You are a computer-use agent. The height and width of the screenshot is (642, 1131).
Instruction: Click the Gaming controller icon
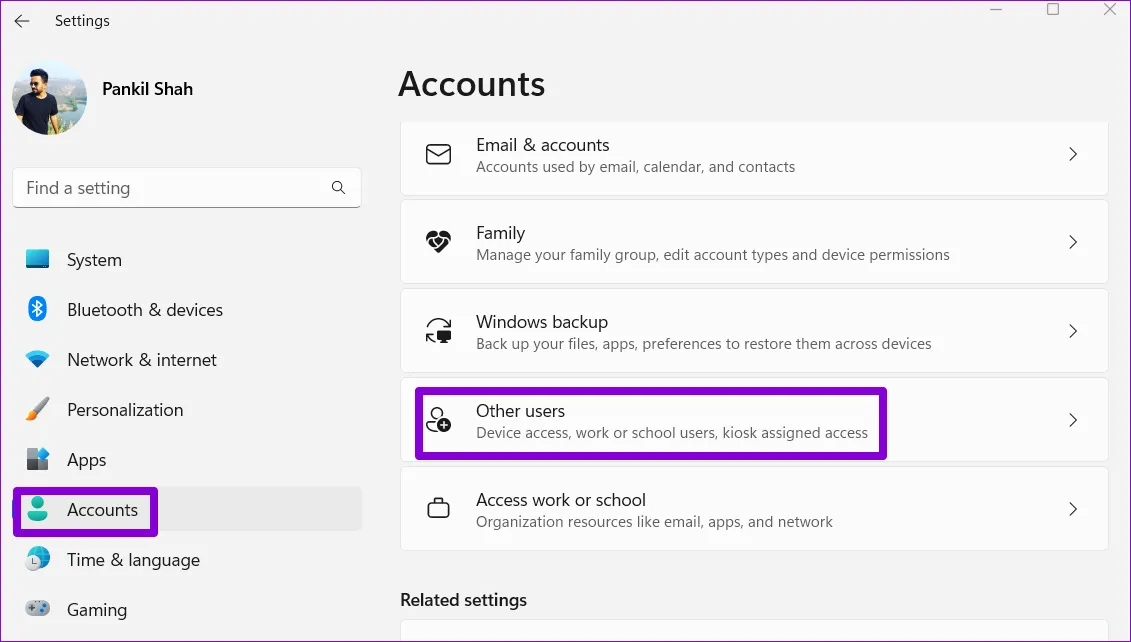point(36,609)
